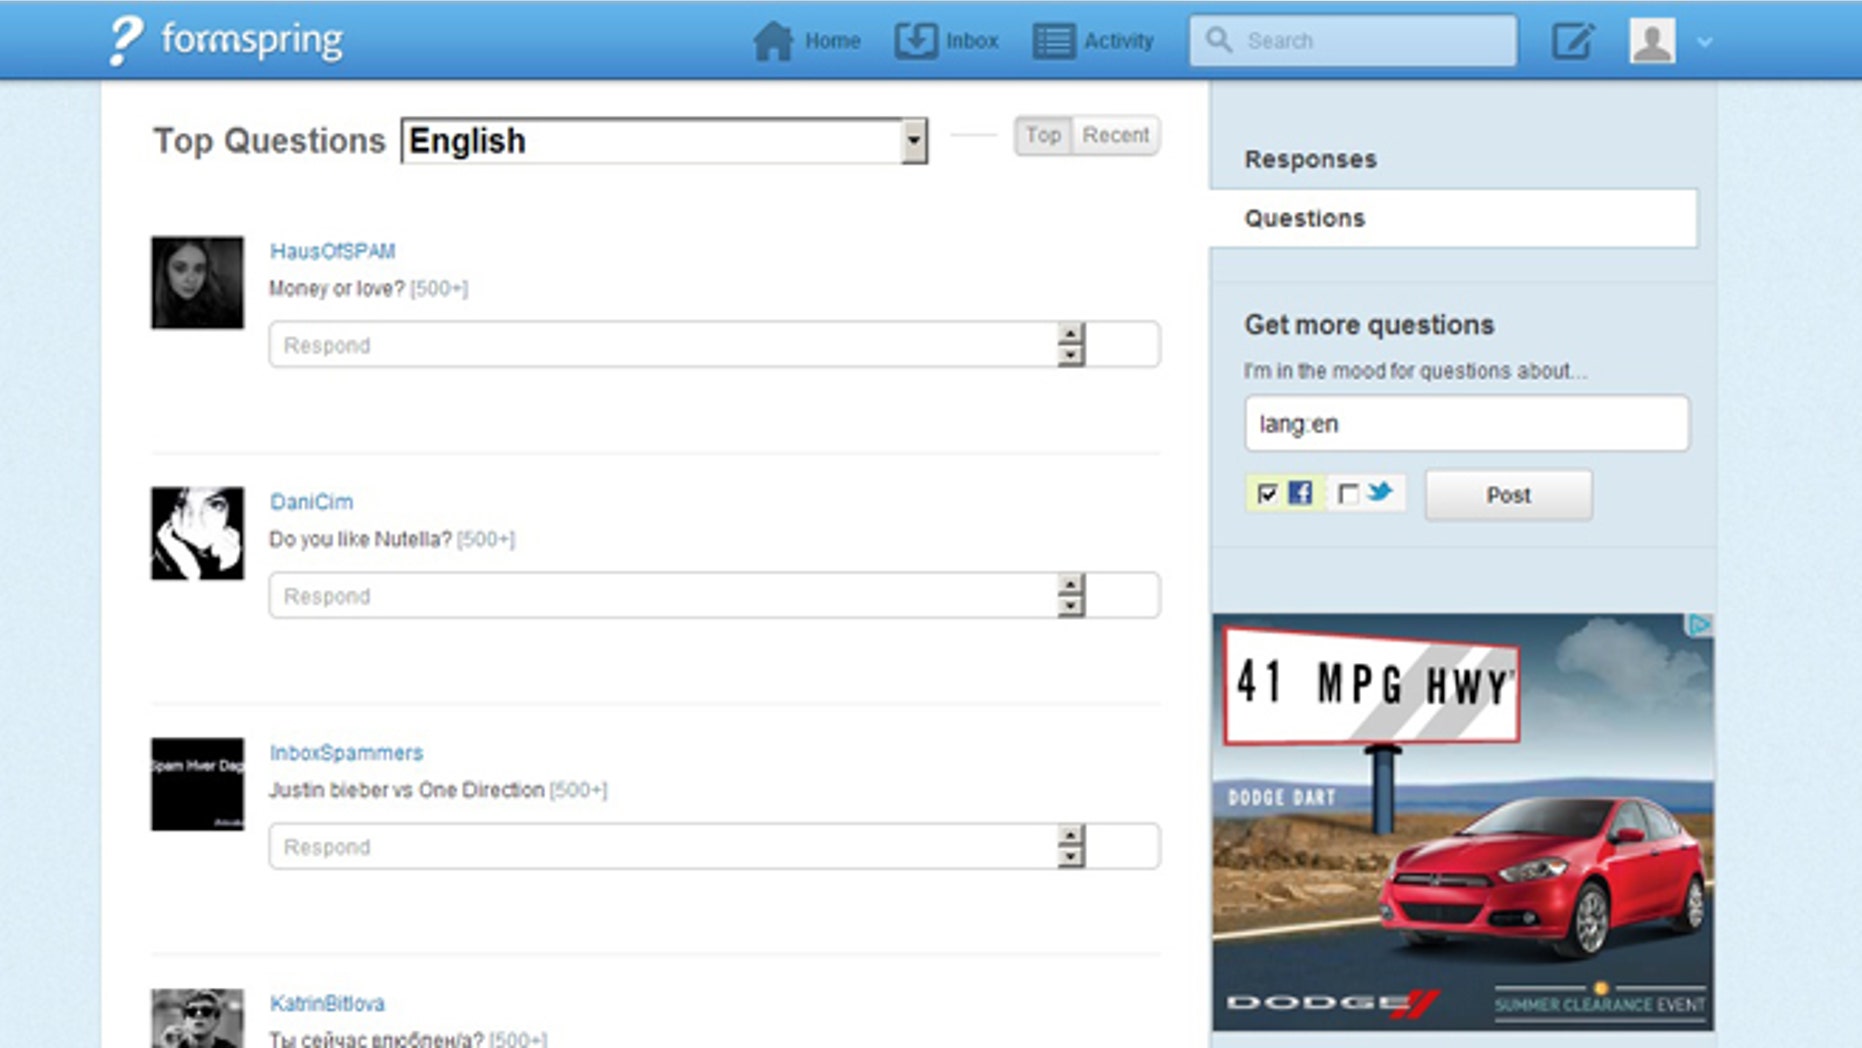Select Questions in the sidebar
The width and height of the screenshot is (1862, 1048).
[1453, 218]
